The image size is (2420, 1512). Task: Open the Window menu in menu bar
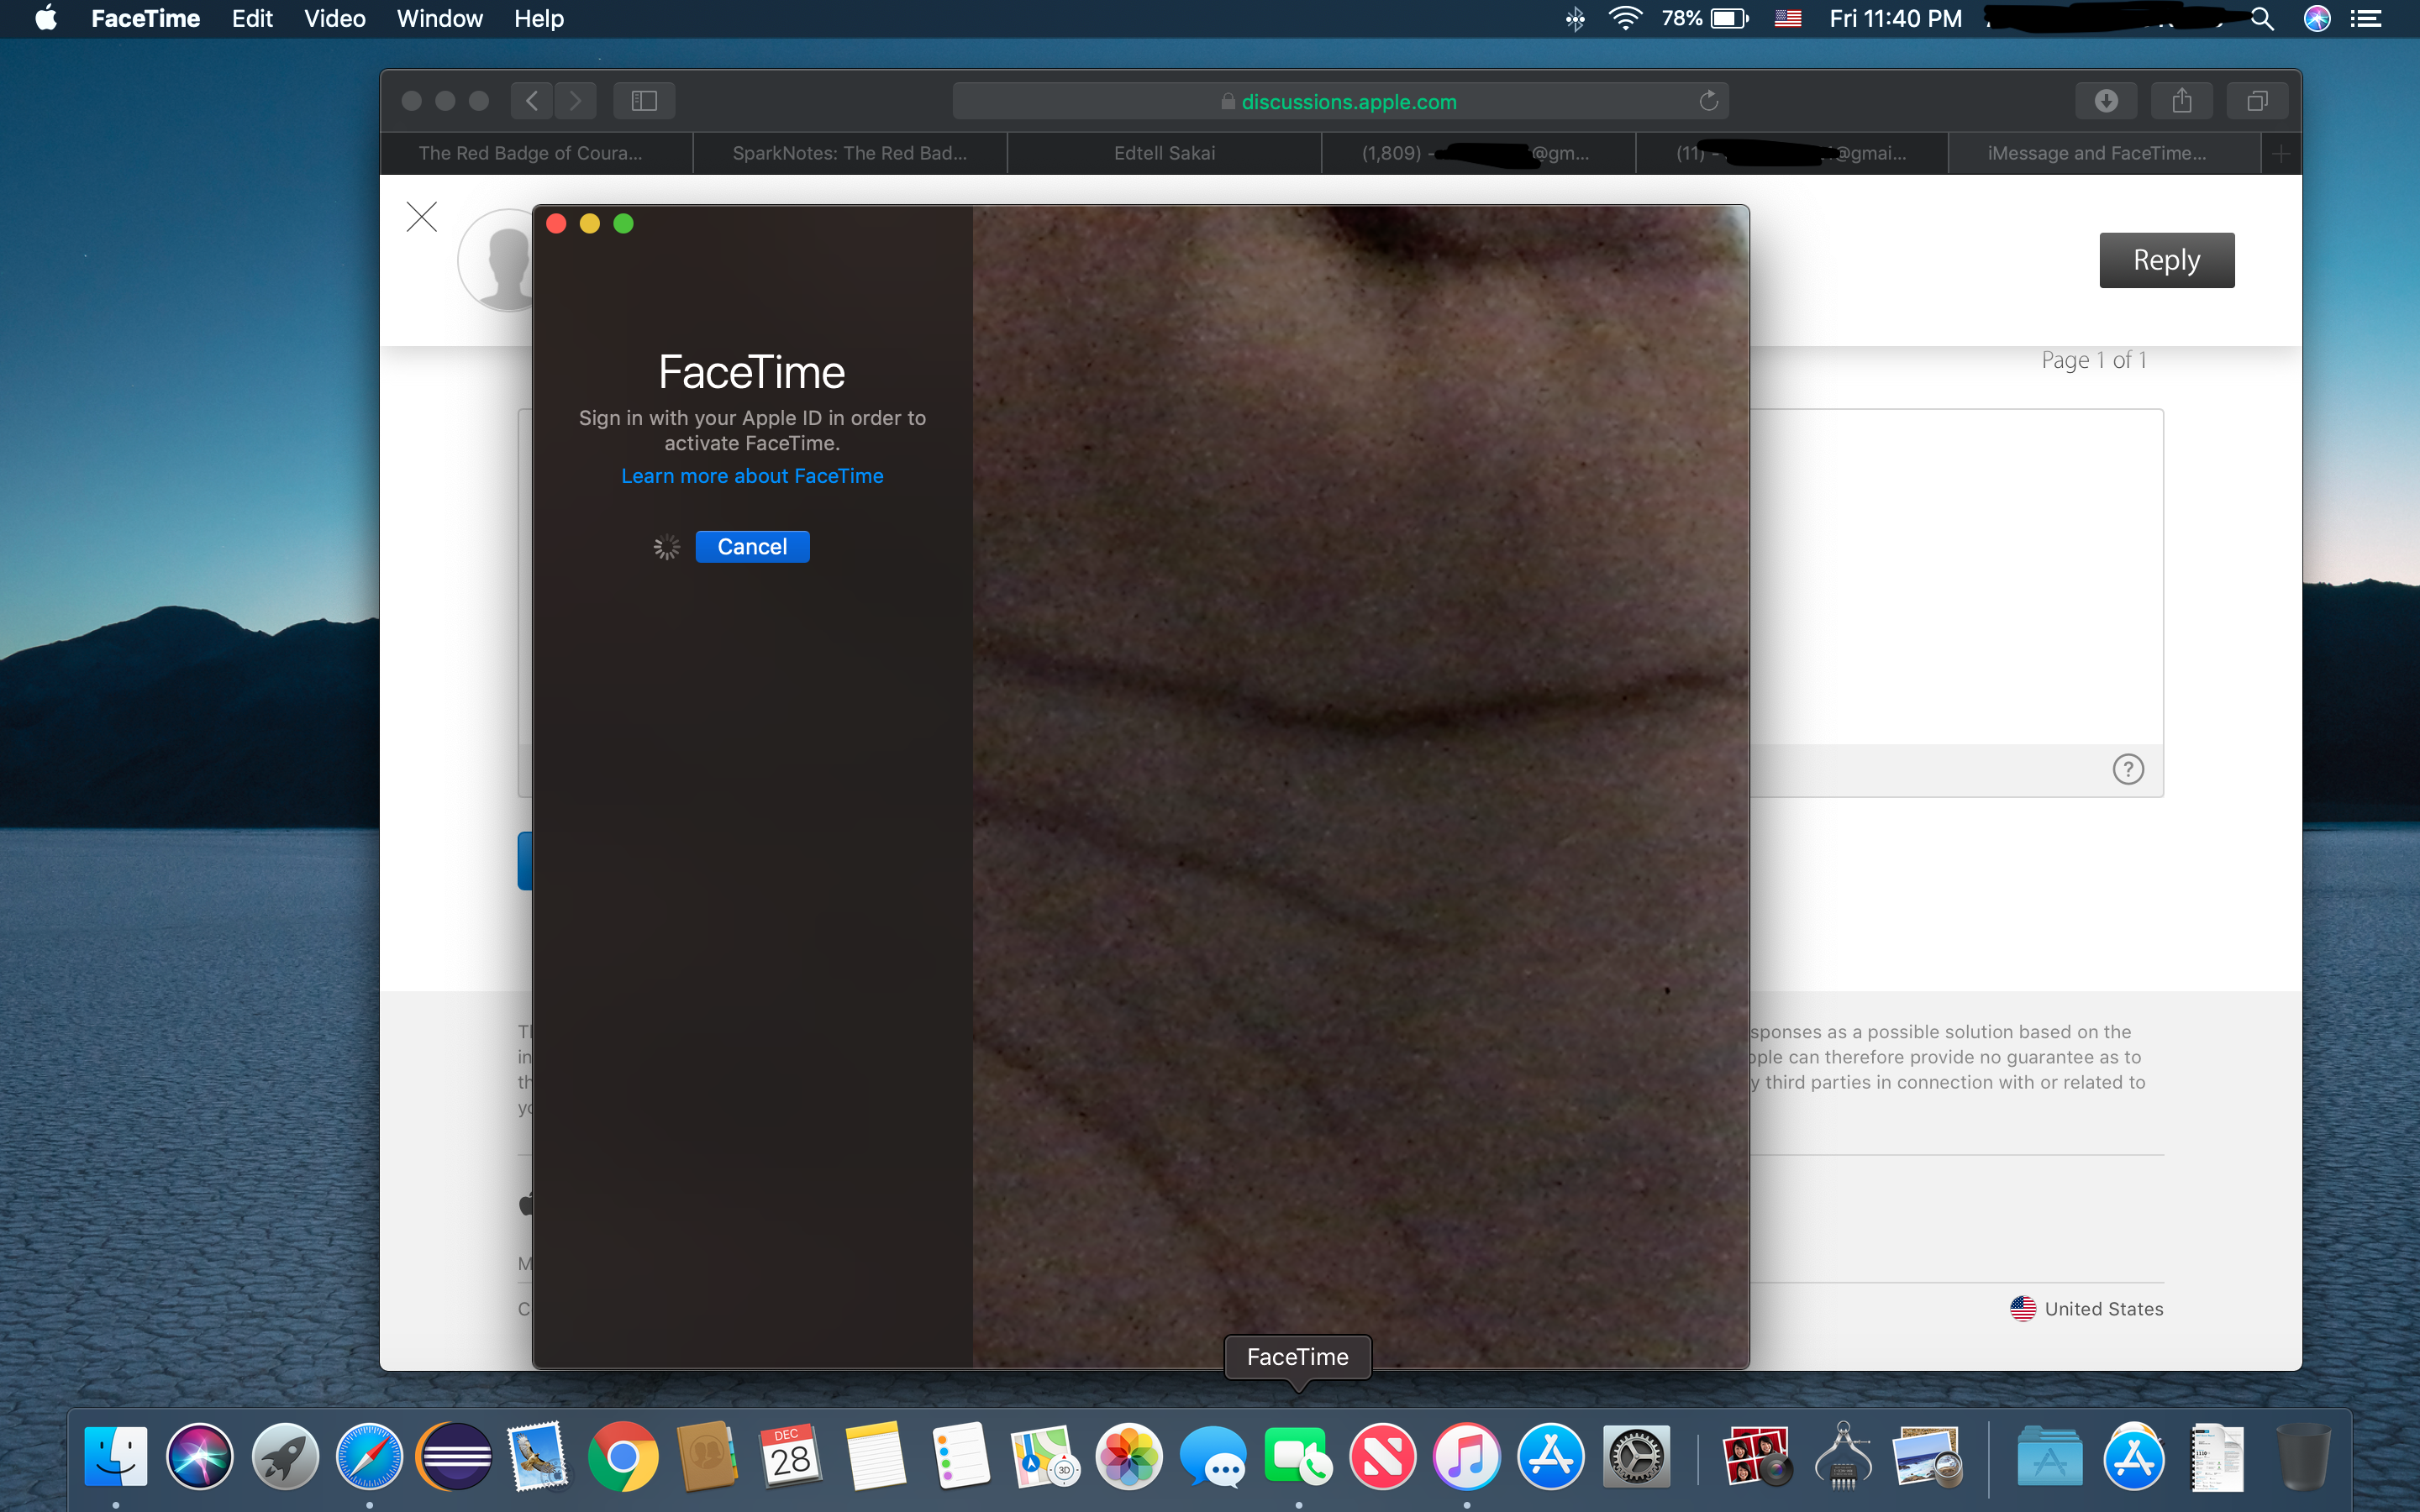pyautogui.click(x=439, y=19)
